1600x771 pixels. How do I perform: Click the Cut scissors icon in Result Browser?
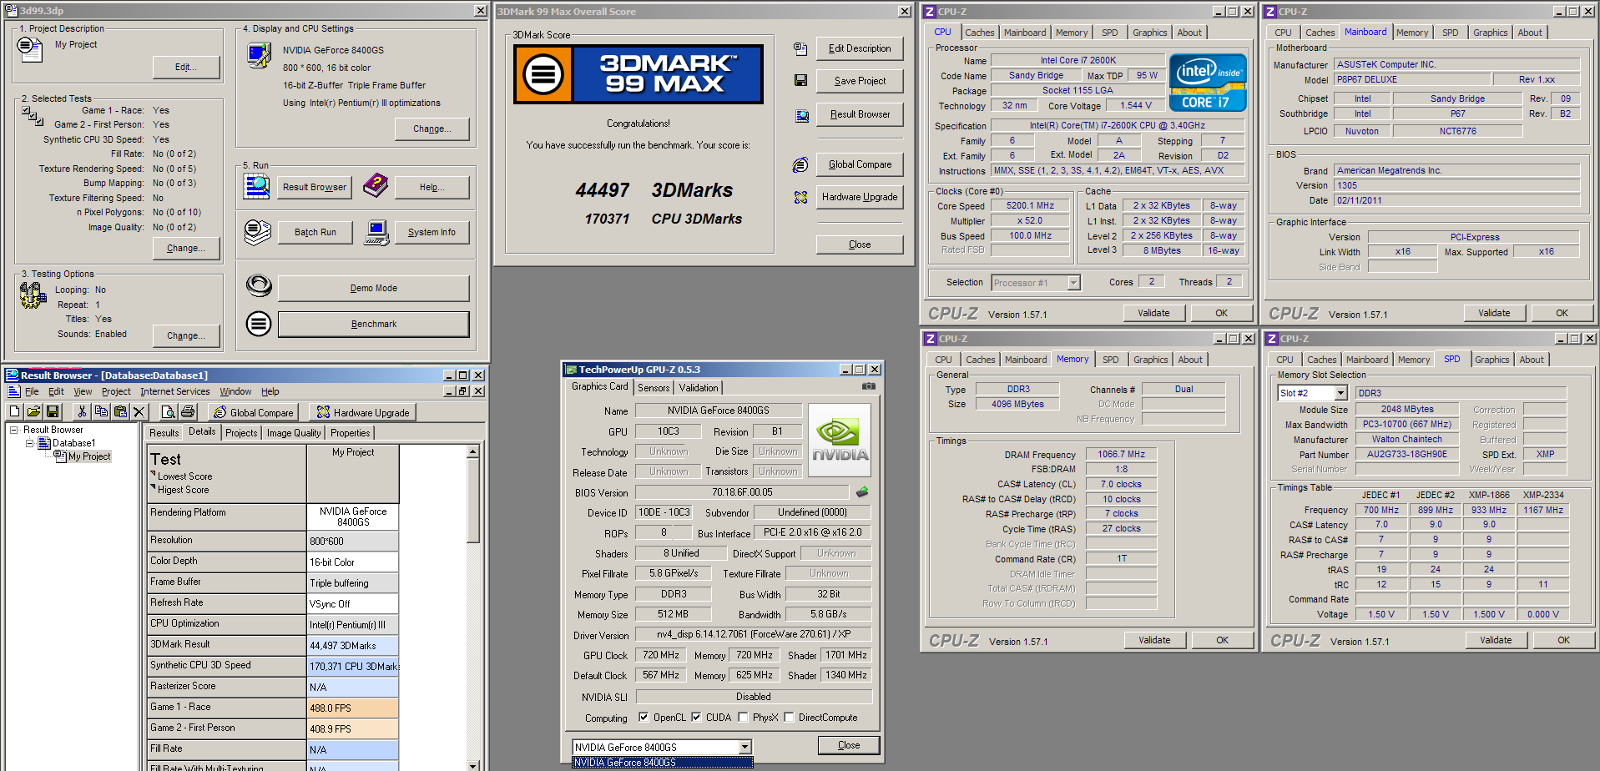coord(83,411)
